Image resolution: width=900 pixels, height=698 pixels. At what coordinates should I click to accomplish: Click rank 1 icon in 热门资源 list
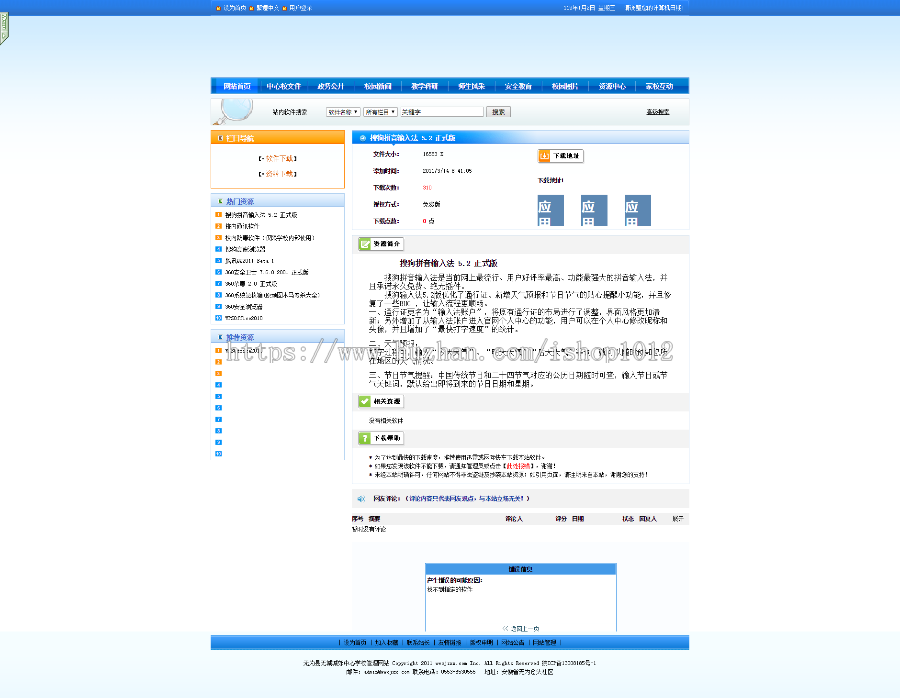(x=218, y=215)
